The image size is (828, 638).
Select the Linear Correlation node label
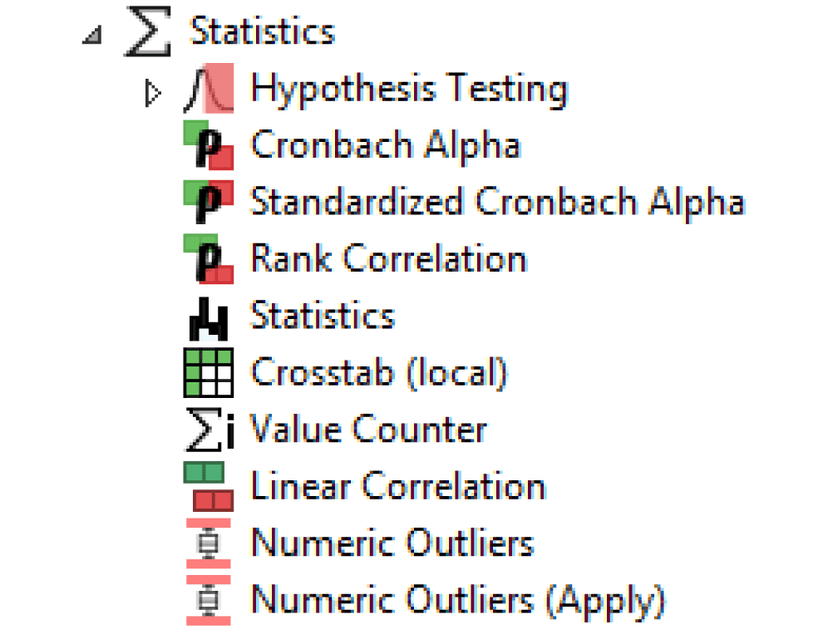398,487
